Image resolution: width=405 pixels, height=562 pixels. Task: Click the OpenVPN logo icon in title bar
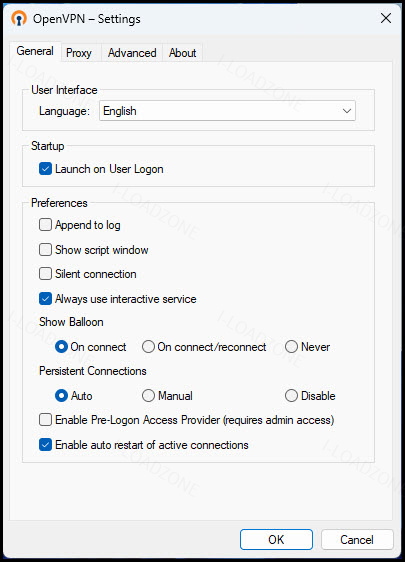point(19,19)
